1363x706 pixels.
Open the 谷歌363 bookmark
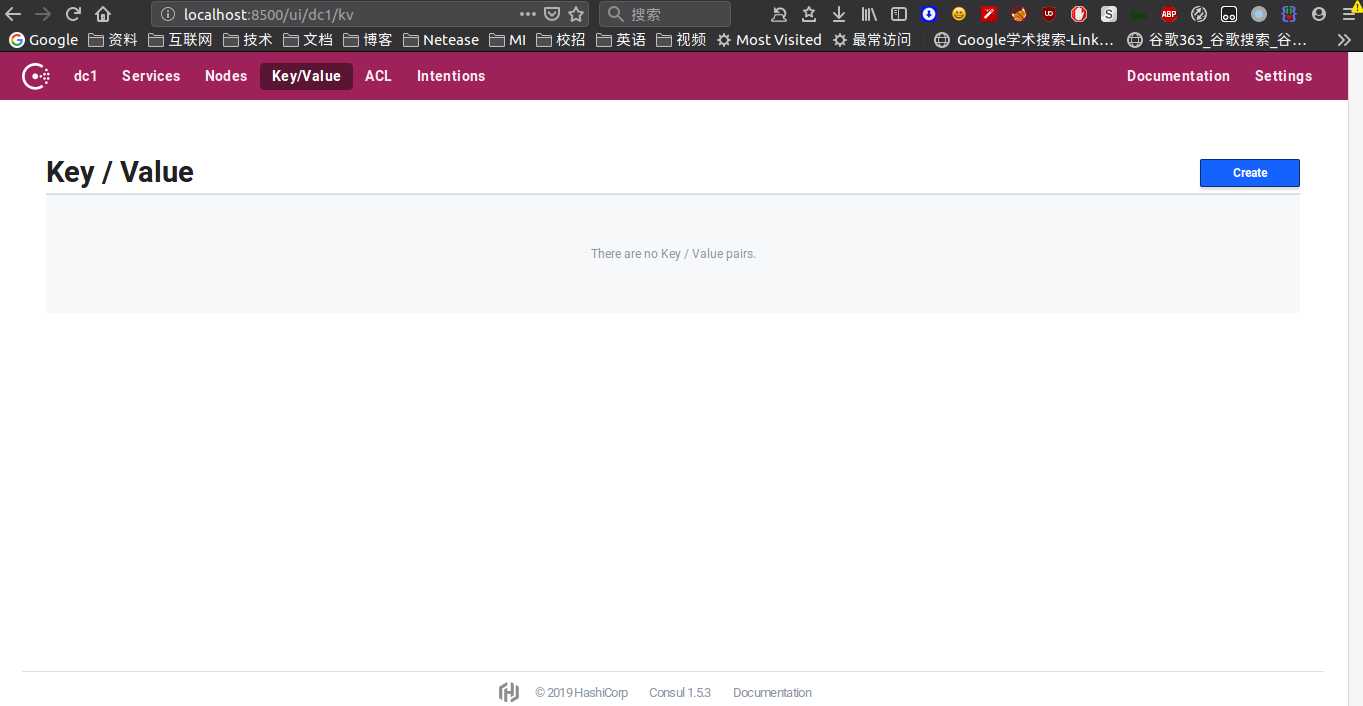coord(1217,40)
